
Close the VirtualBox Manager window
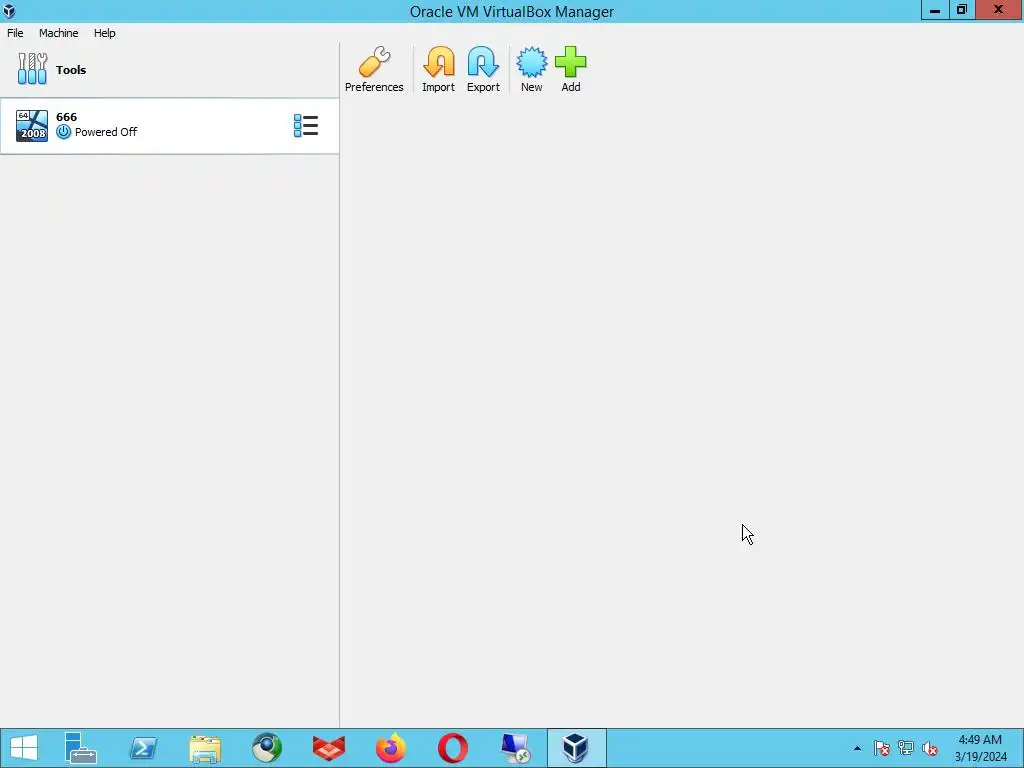(999, 10)
